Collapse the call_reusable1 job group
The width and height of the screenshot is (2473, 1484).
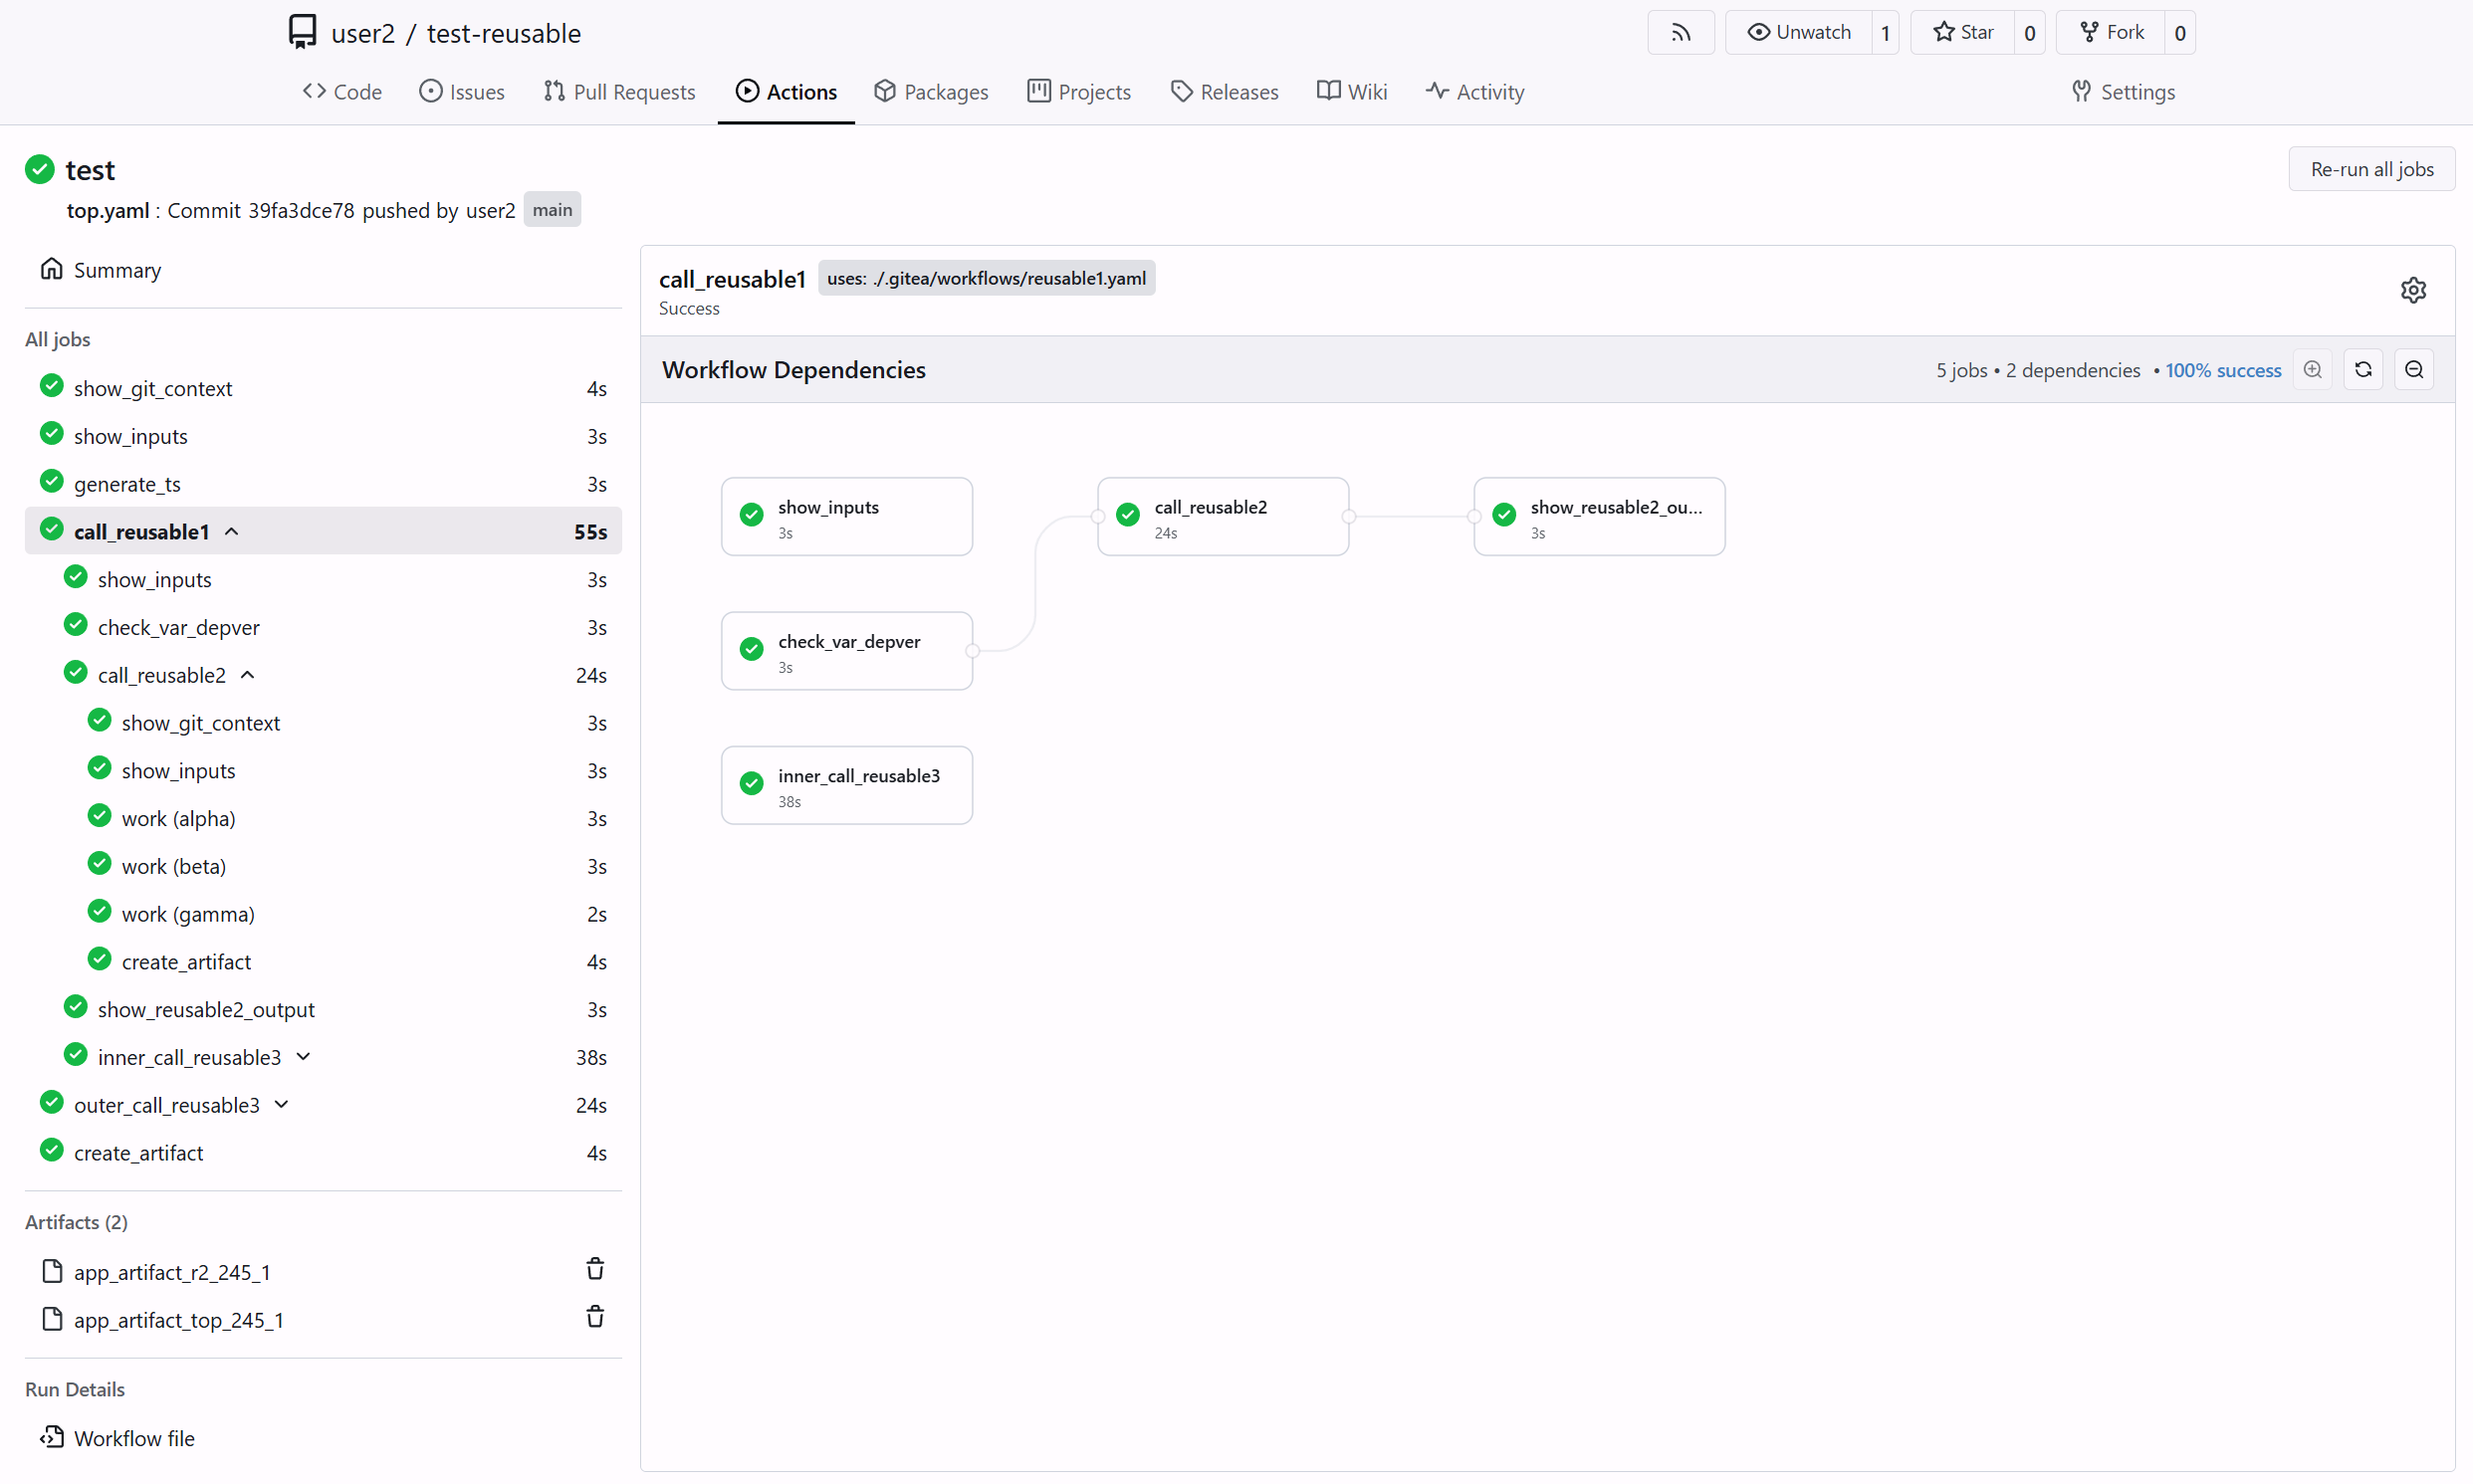click(232, 531)
